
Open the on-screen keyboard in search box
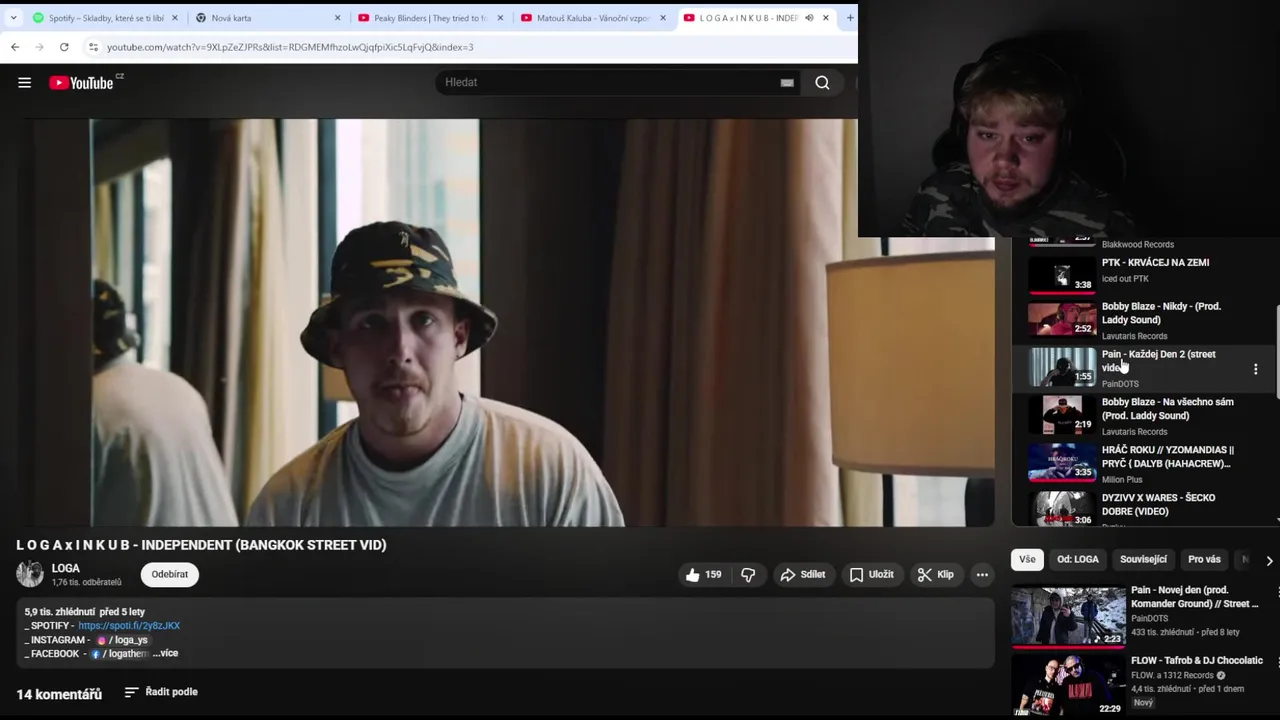[787, 83]
